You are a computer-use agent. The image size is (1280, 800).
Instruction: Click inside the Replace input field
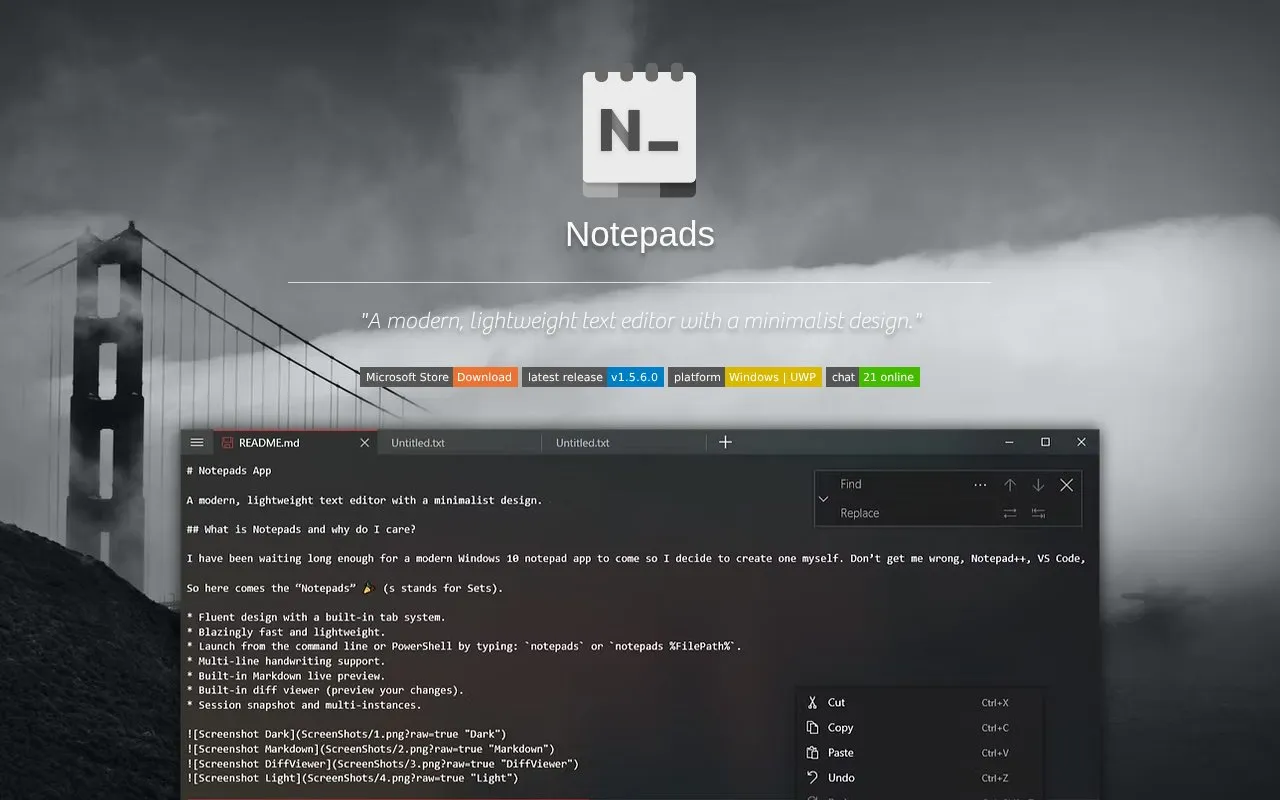tap(915, 513)
